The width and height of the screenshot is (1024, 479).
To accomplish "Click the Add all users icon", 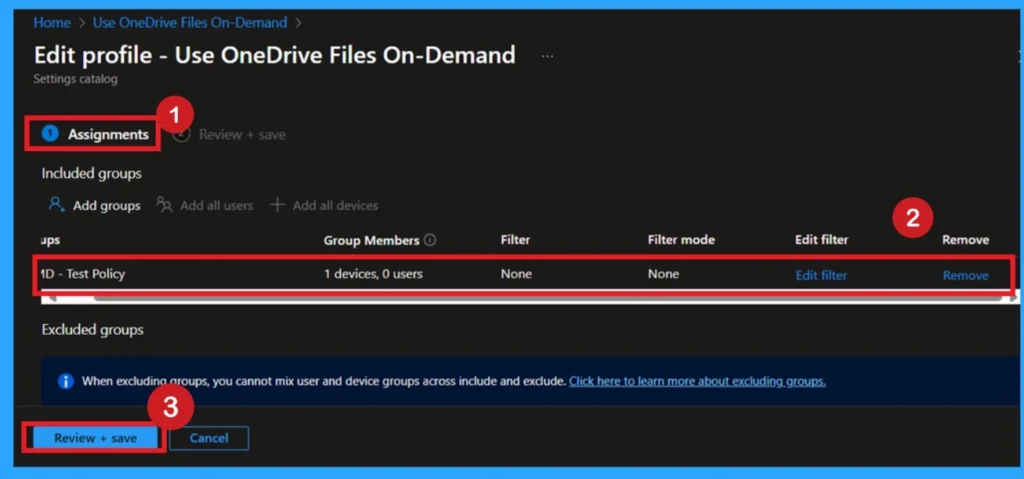I will (163, 205).
